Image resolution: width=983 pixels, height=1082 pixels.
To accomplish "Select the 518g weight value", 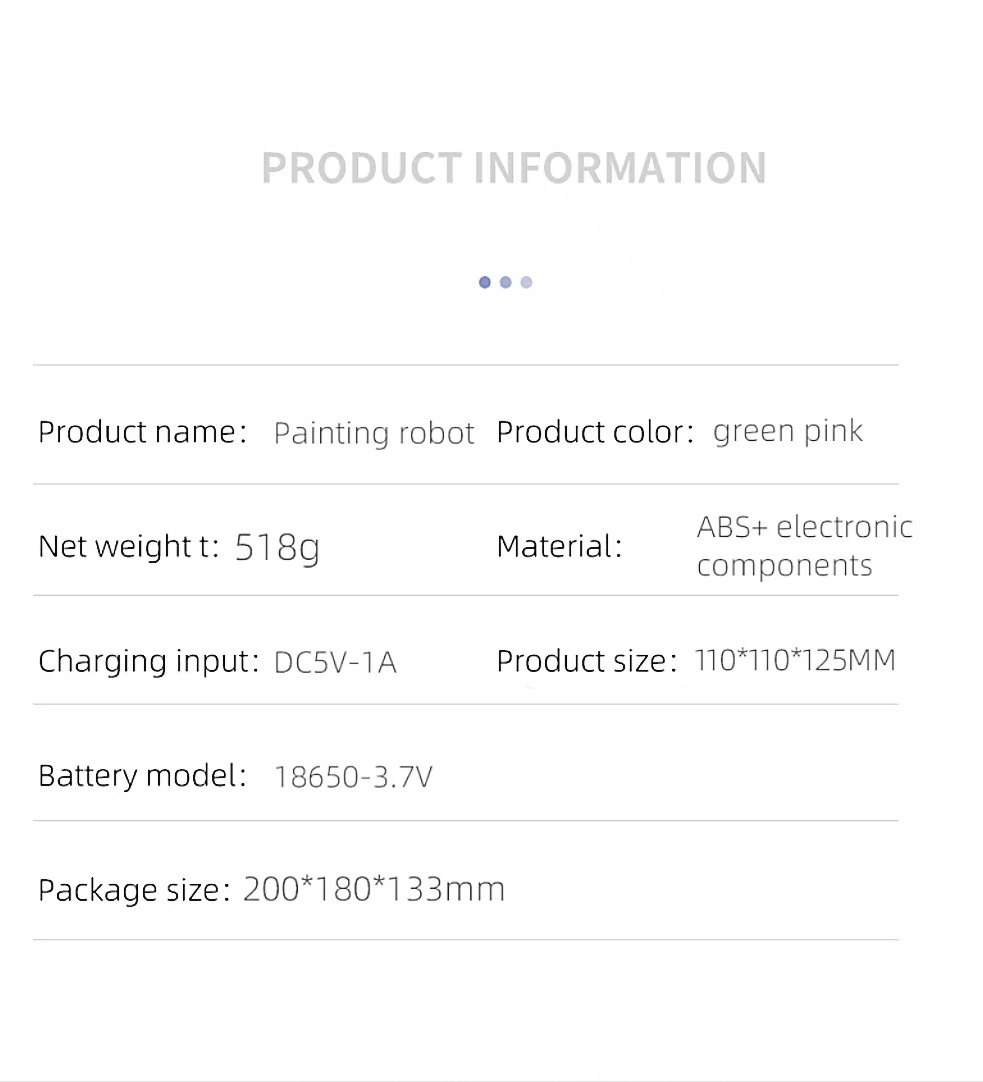I will tap(277, 547).
